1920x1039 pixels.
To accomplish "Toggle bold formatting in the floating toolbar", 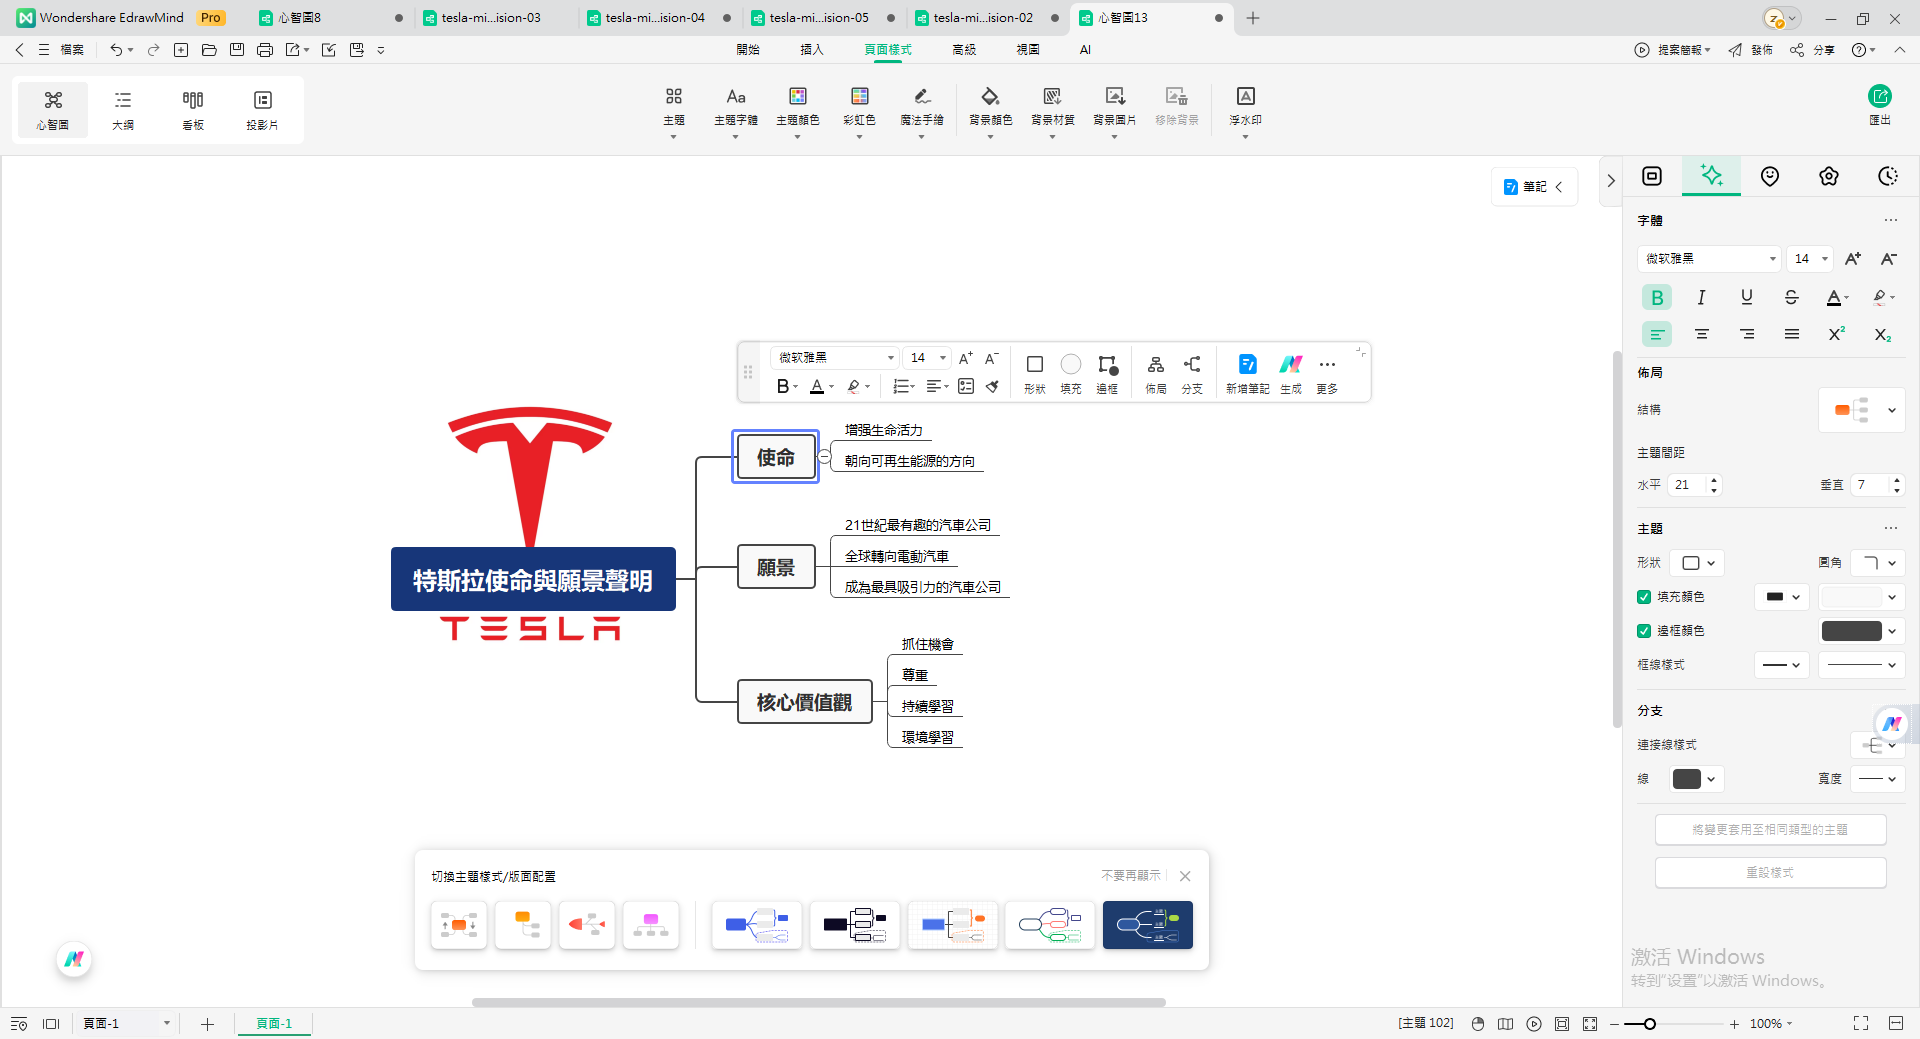I will pyautogui.click(x=783, y=386).
